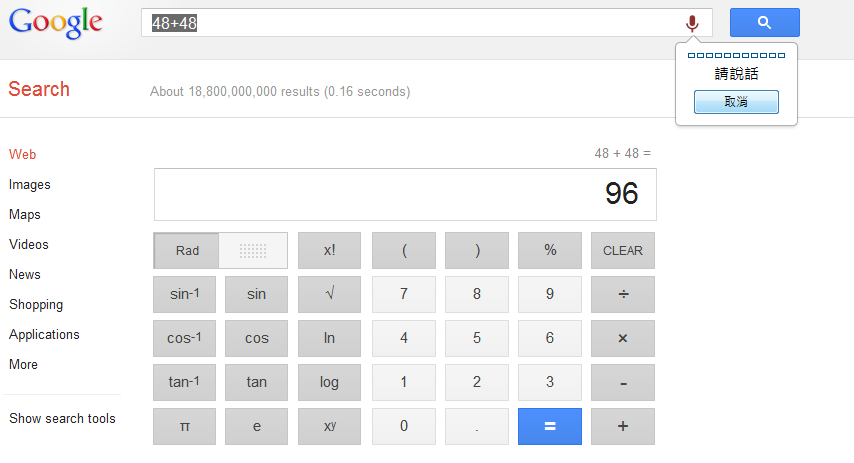Switch calculator to Rad mode
This screenshot has width=854, height=463.
point(187,250)
